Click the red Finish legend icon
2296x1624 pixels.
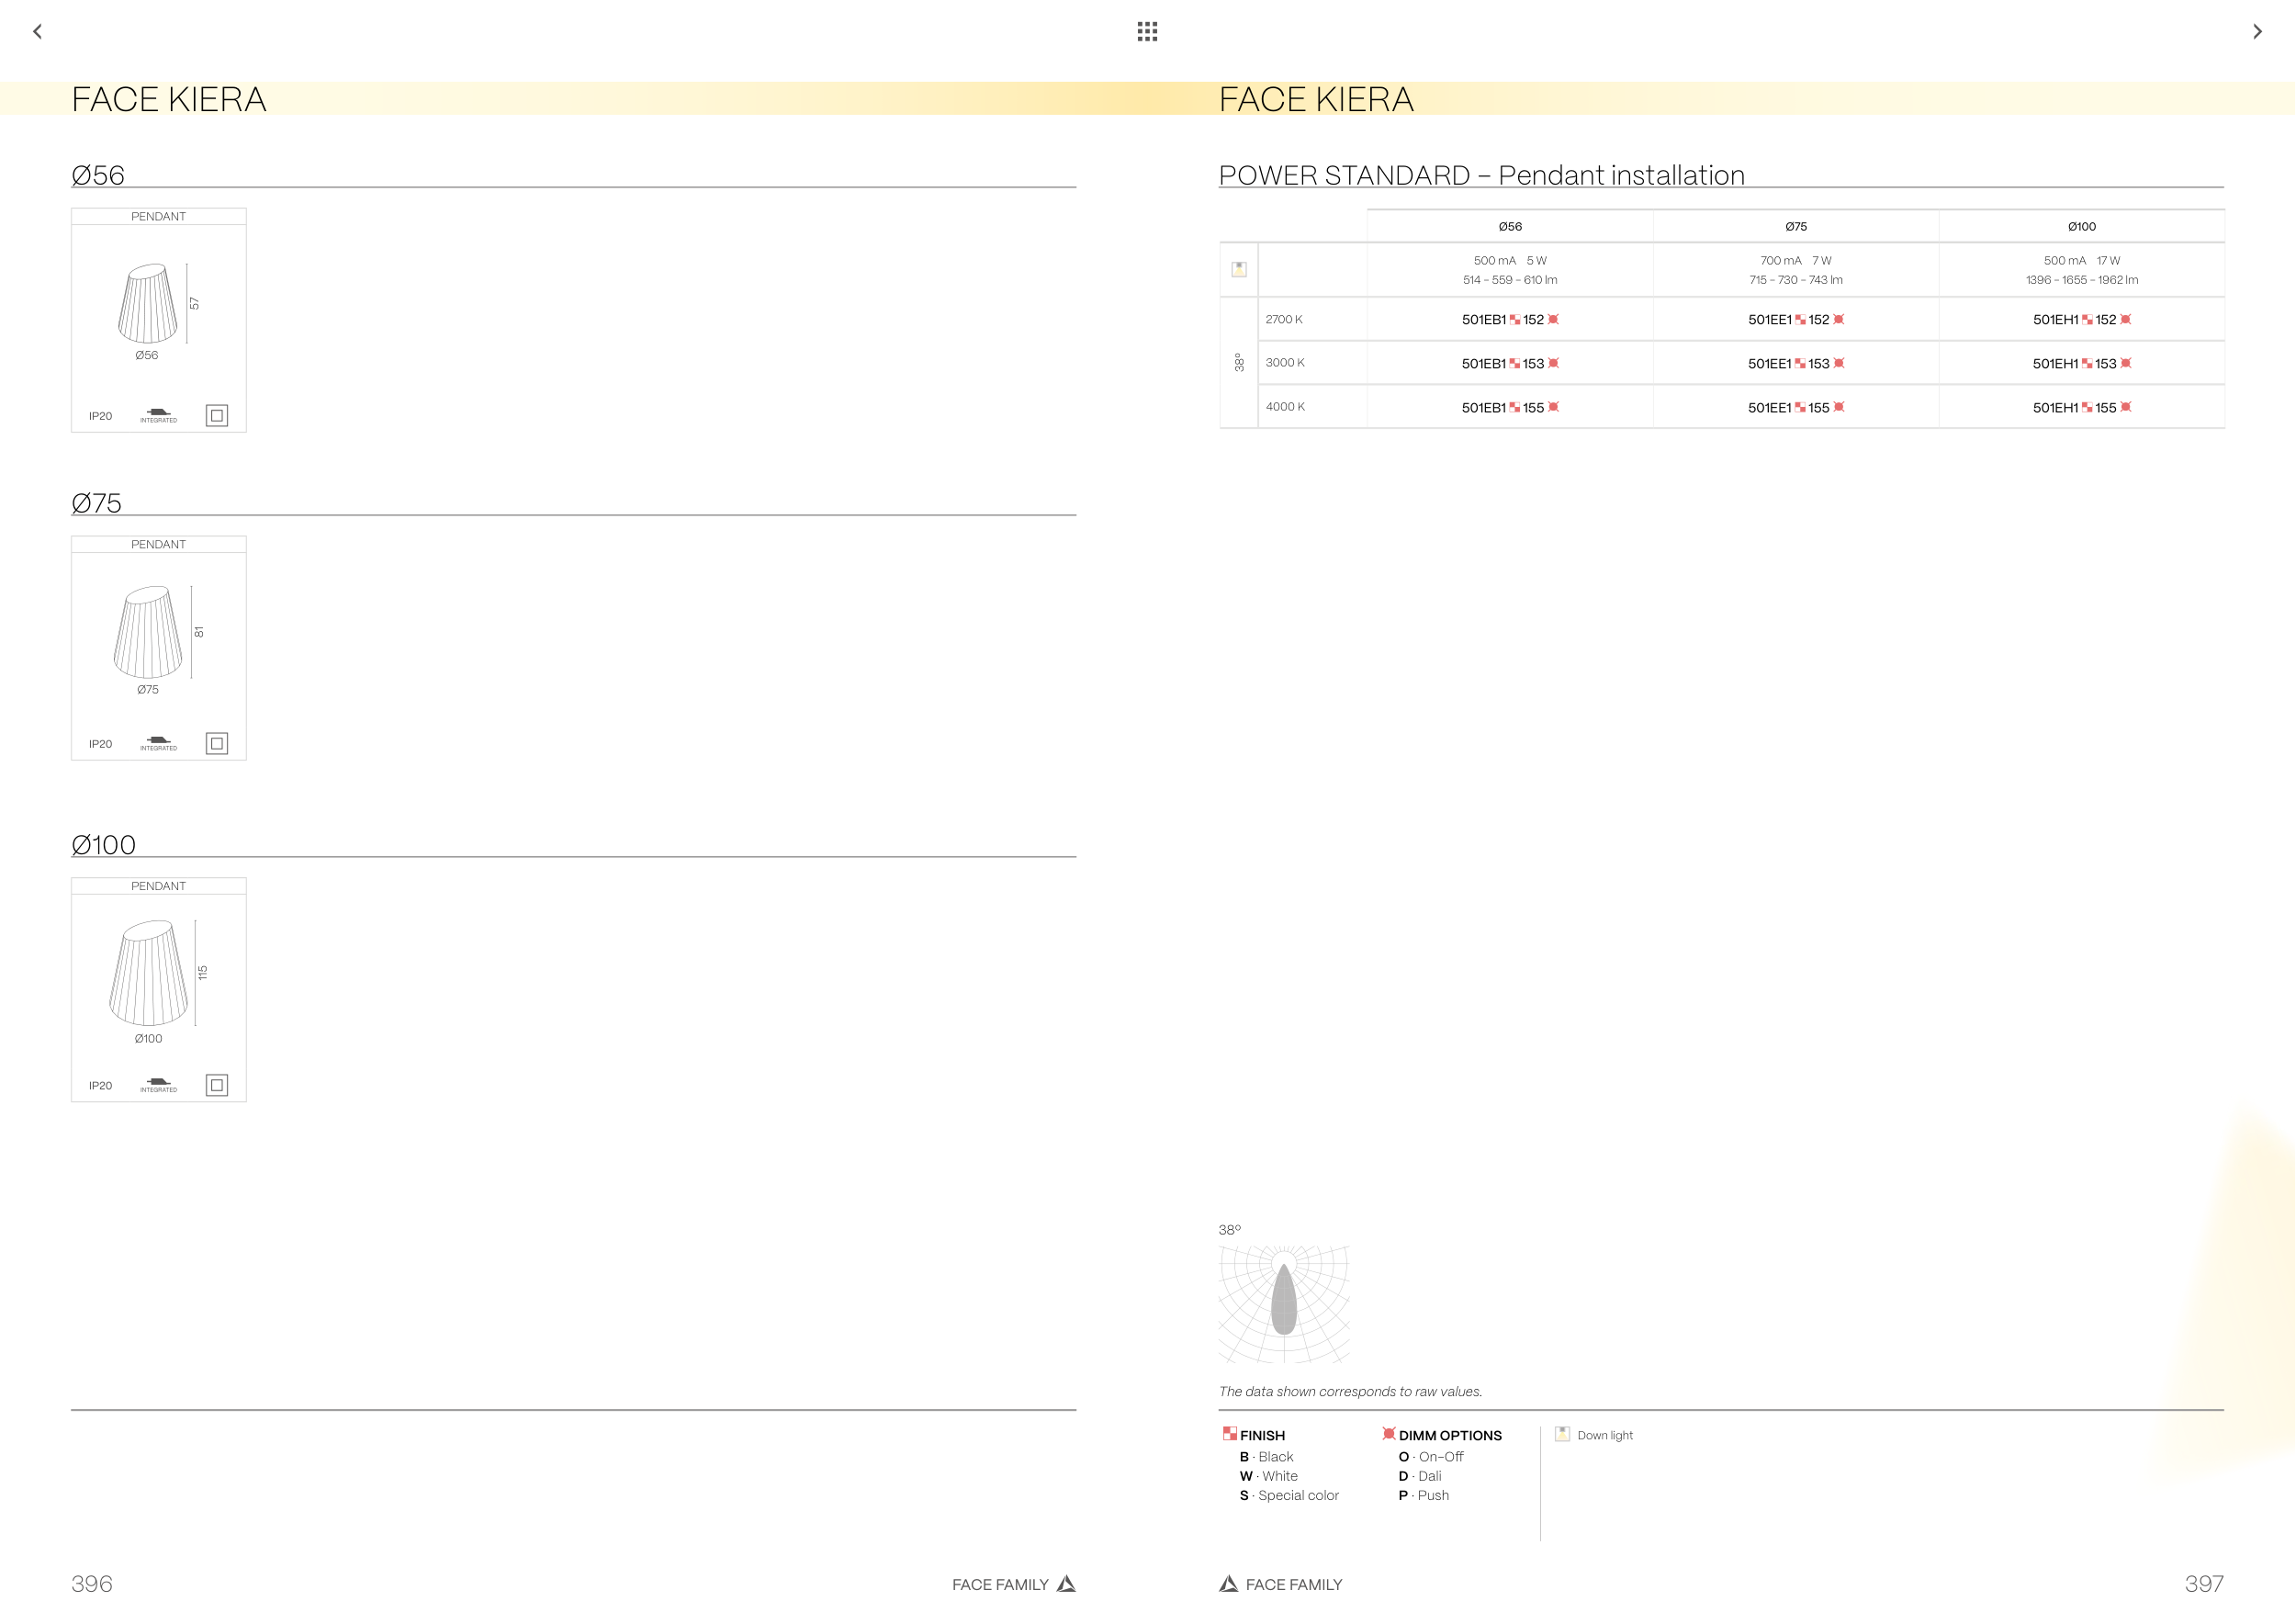(1229, 1433)
